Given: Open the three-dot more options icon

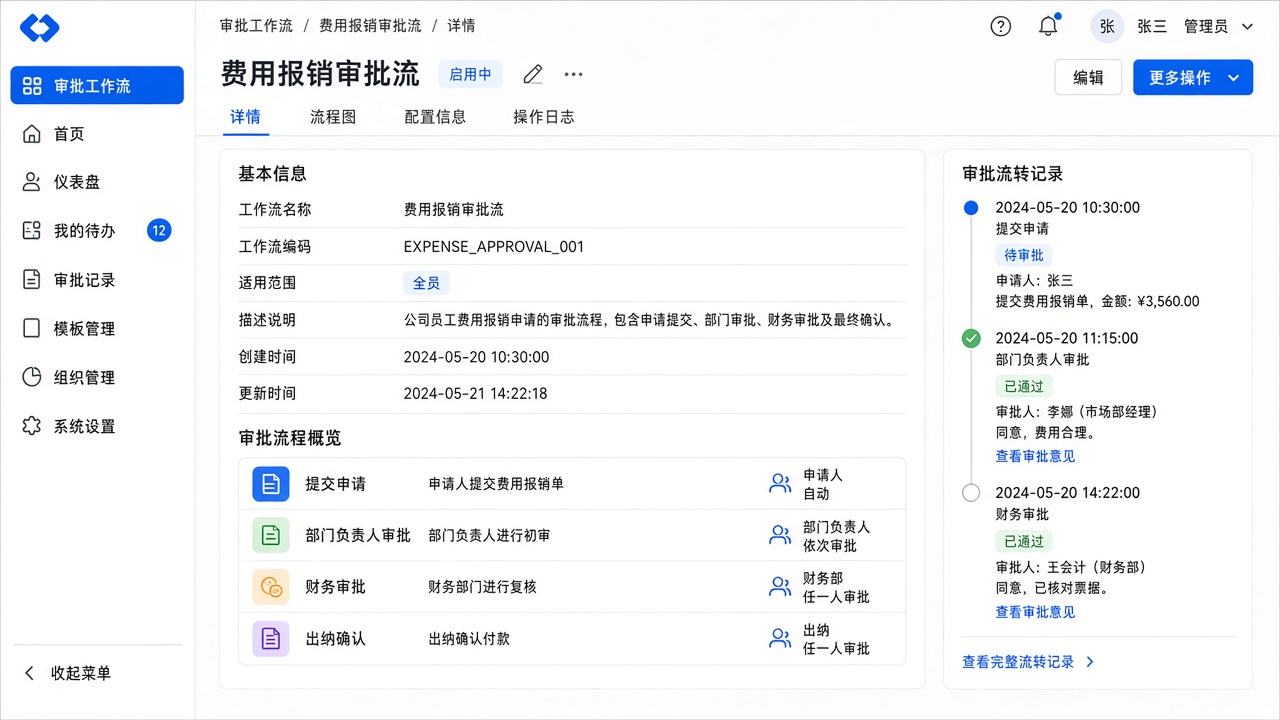Looking at the screenshot, I should click(x=573, y=74).
